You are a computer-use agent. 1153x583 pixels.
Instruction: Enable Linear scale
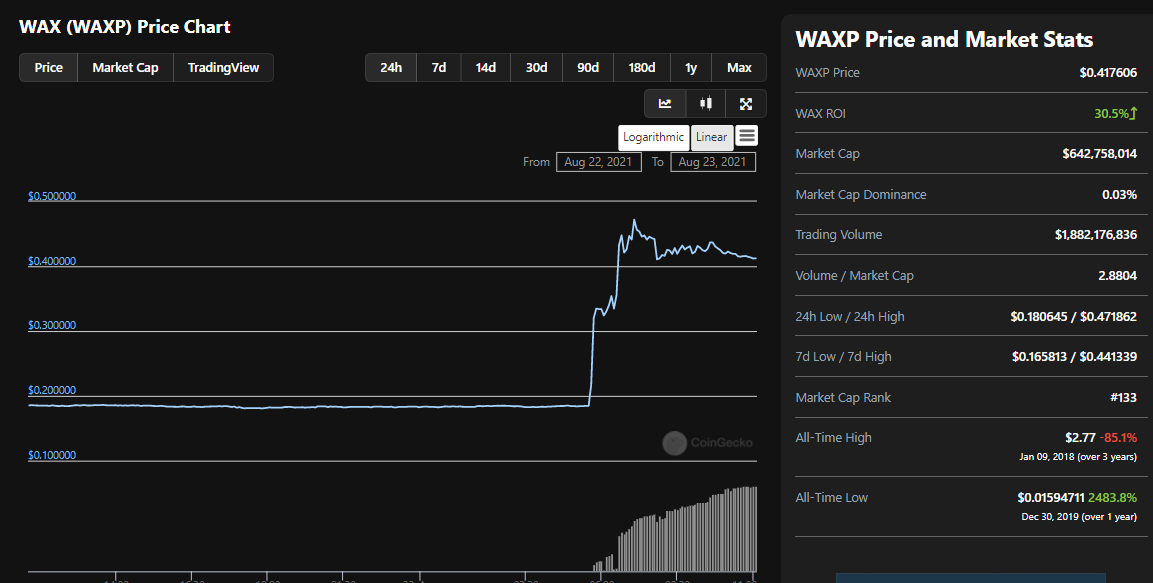[712, 137]
